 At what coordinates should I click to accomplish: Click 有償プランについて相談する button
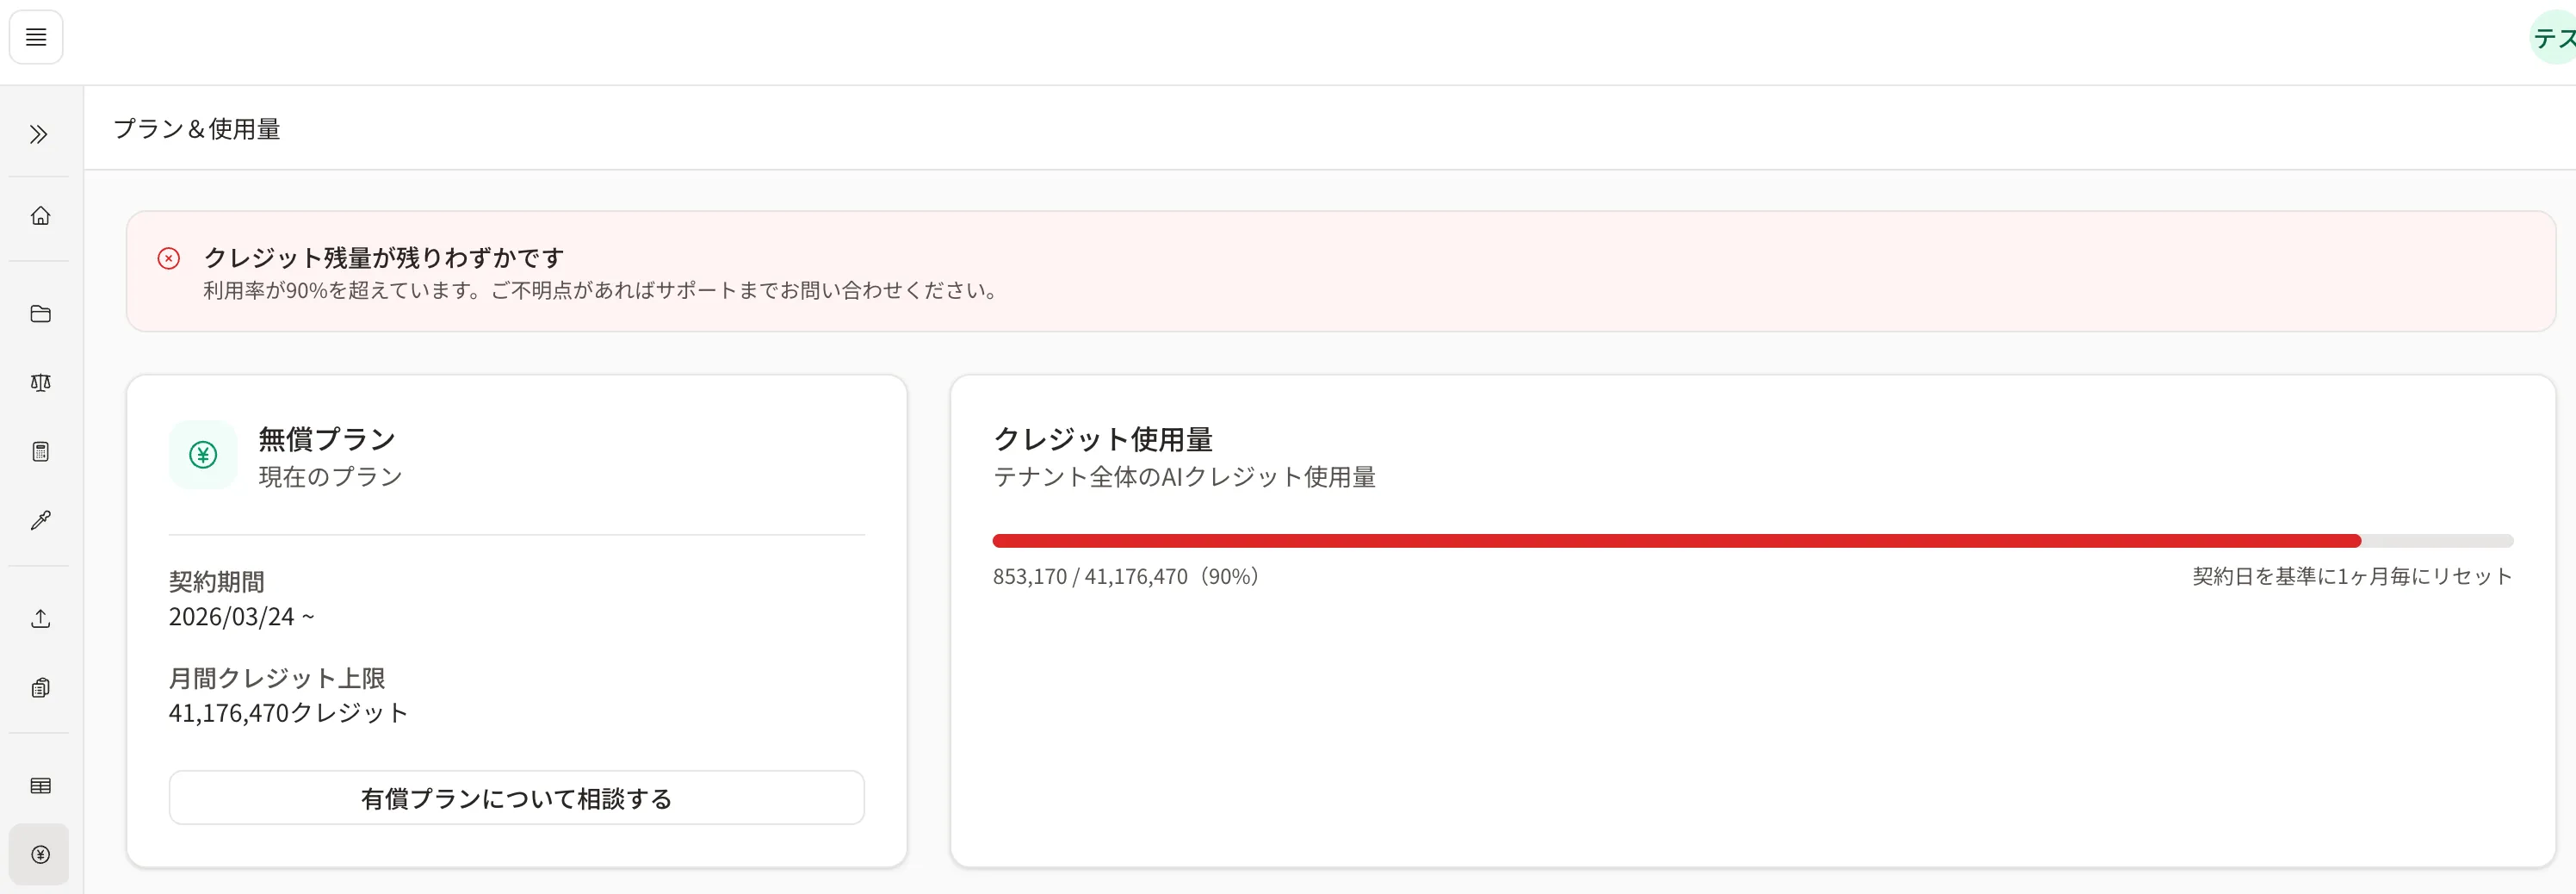(516, 798)
